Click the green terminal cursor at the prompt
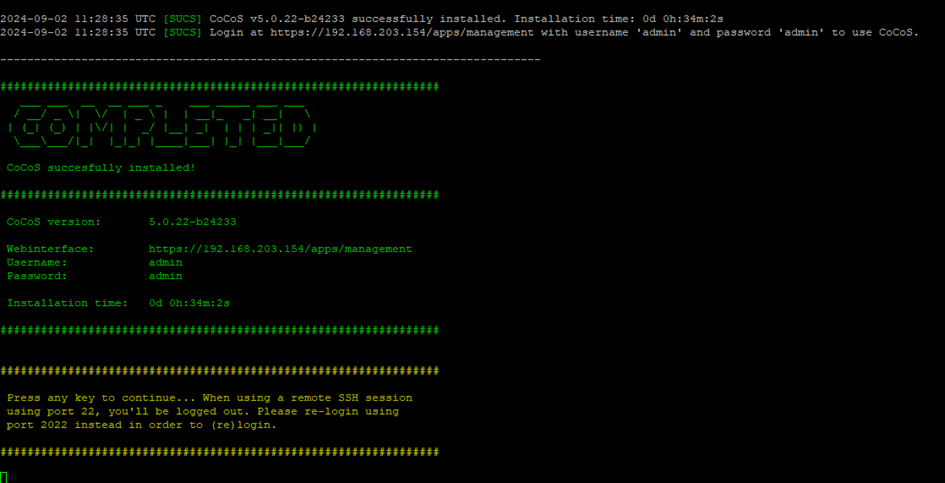 [x=4, y=477]
